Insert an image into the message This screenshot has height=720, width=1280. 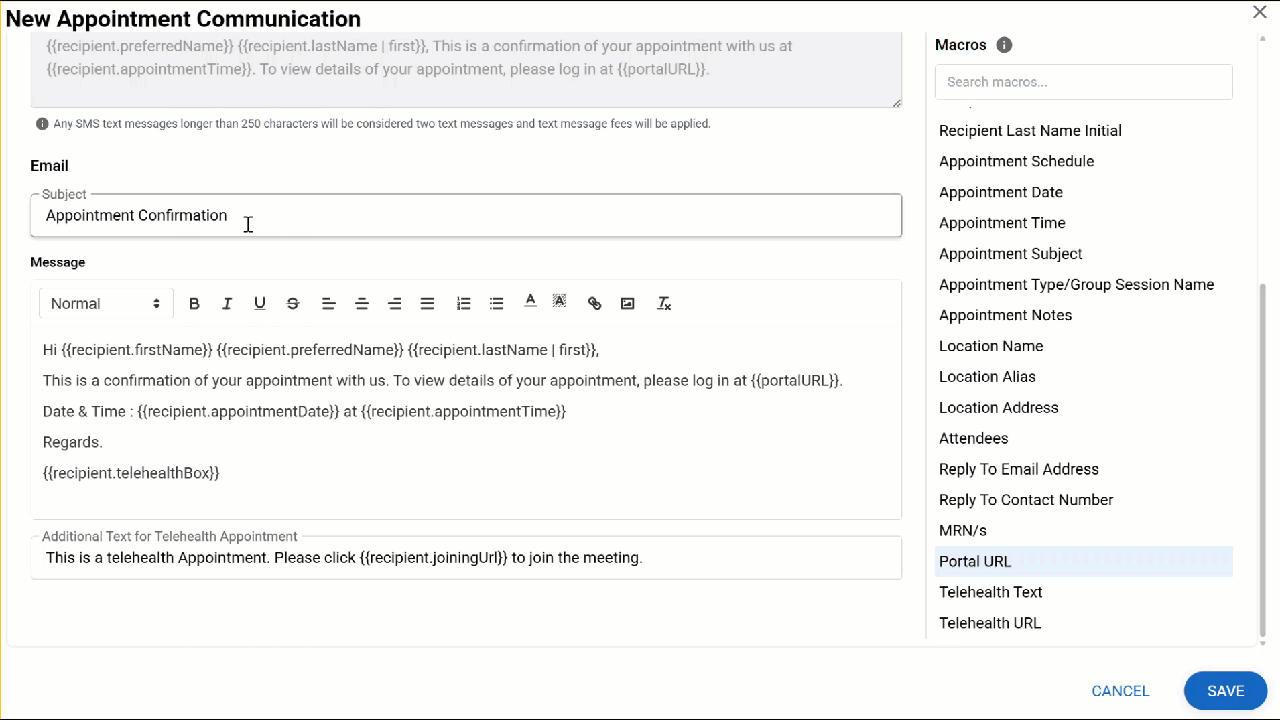tap(628, 304)
